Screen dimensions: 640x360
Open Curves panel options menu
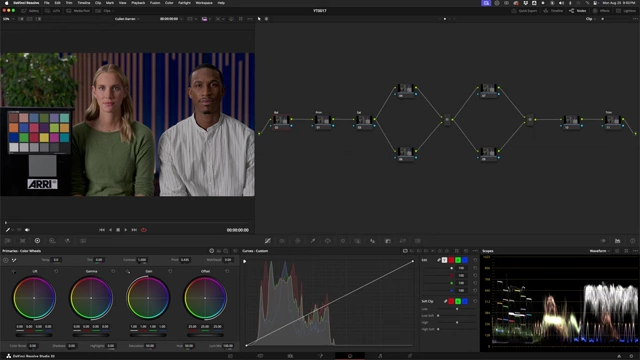[475, 251]
